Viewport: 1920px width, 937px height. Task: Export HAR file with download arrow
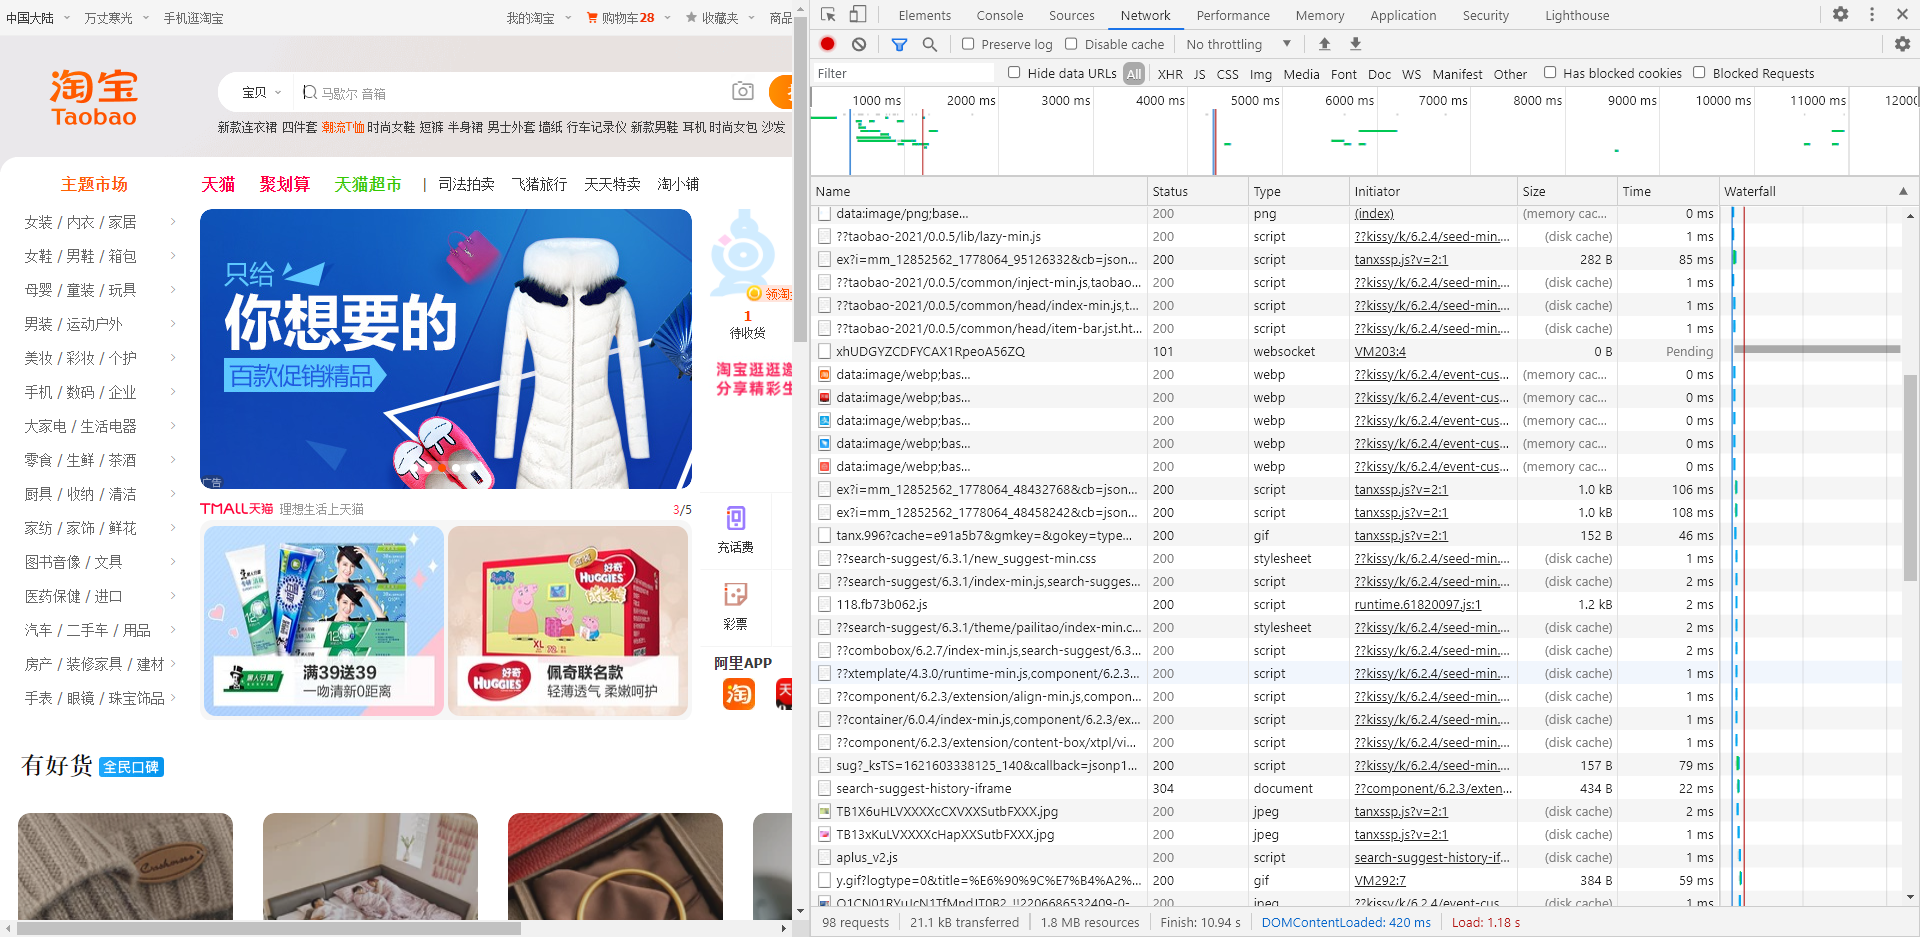tap(1356, 44)
